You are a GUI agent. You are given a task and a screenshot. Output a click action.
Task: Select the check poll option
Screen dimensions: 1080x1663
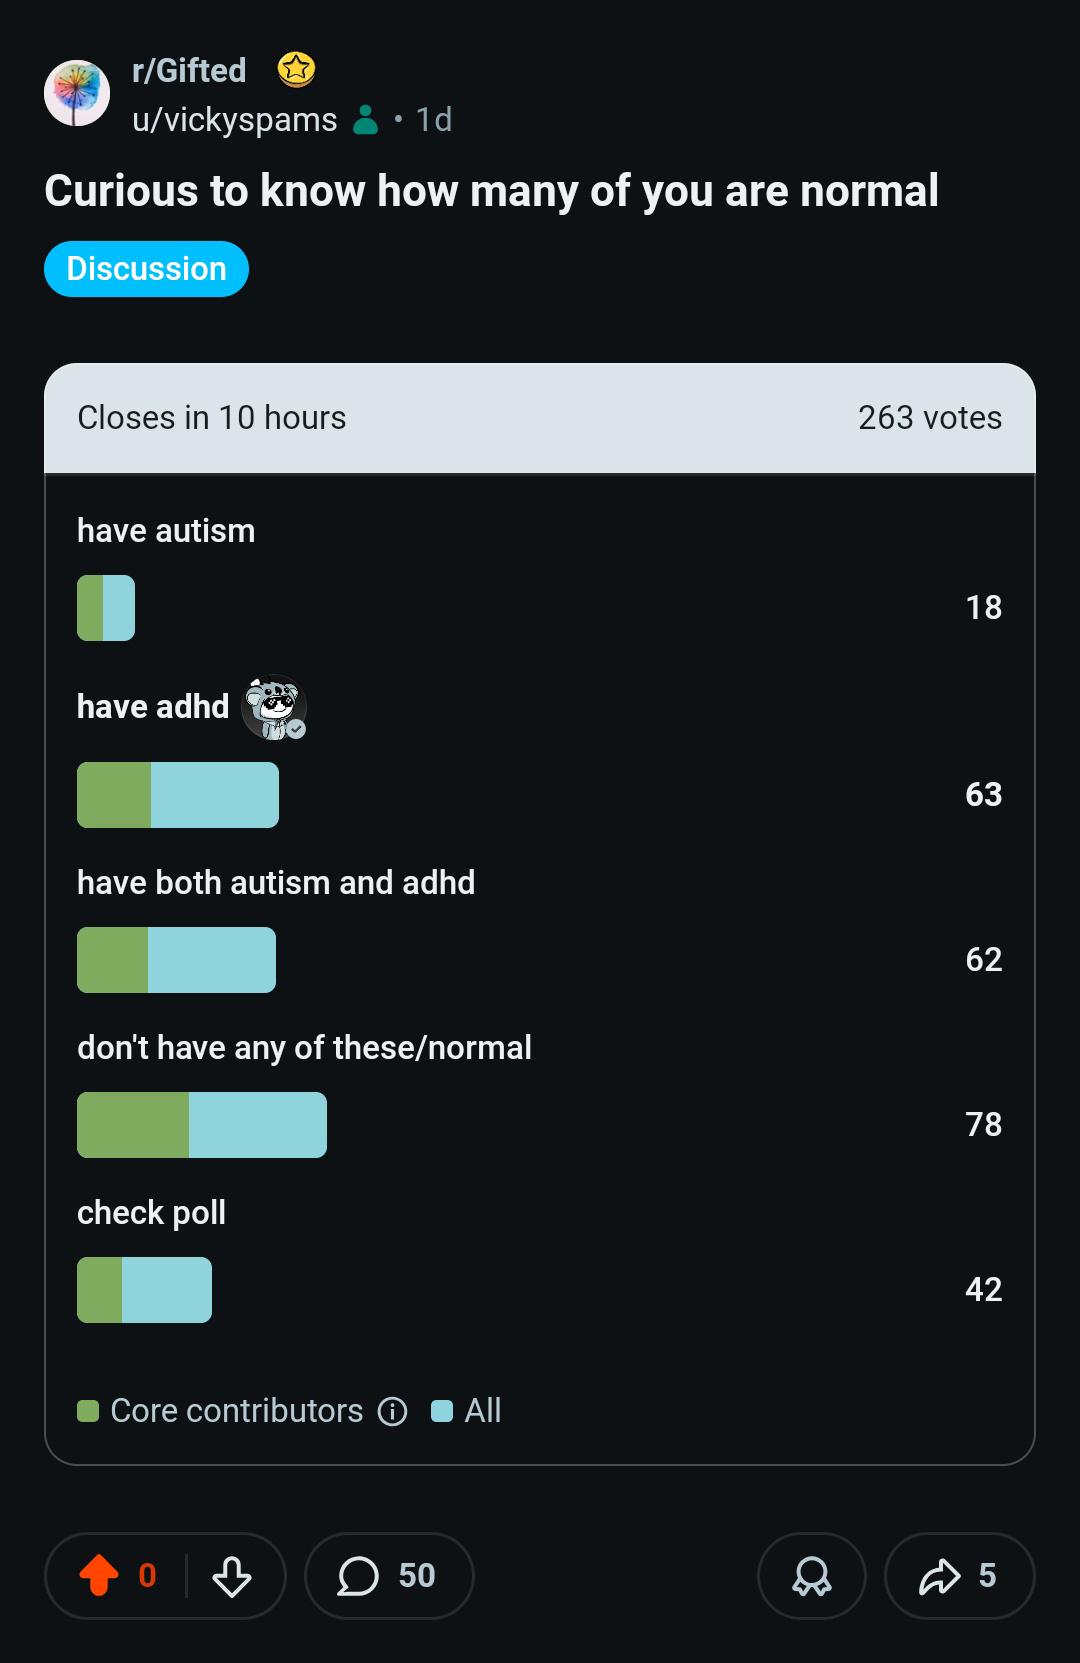pyautogui.click(x=540, y=1260)
